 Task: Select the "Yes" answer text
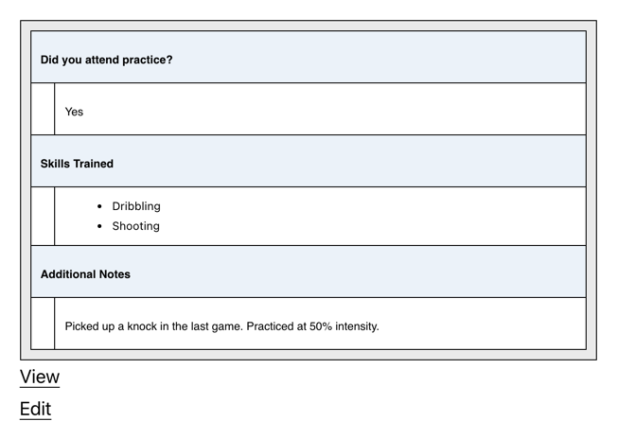pos(74,112)
